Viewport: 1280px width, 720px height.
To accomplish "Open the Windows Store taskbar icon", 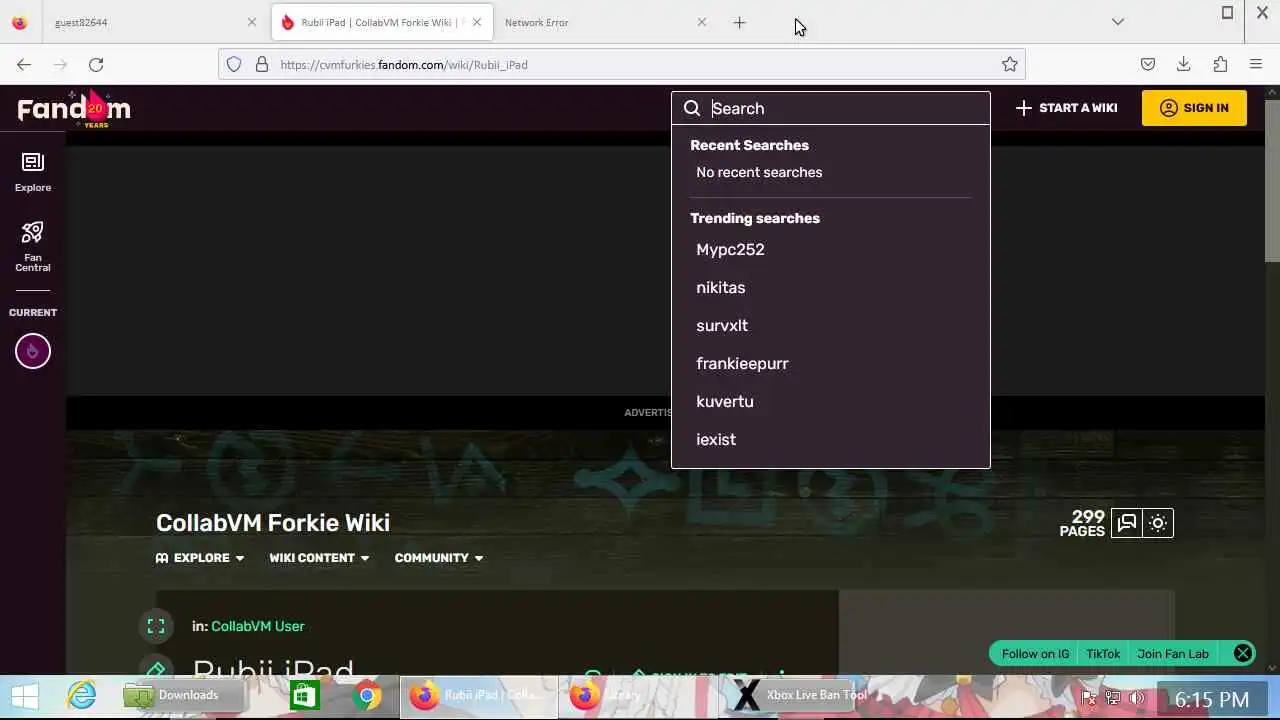I will [x=304, y=695].
